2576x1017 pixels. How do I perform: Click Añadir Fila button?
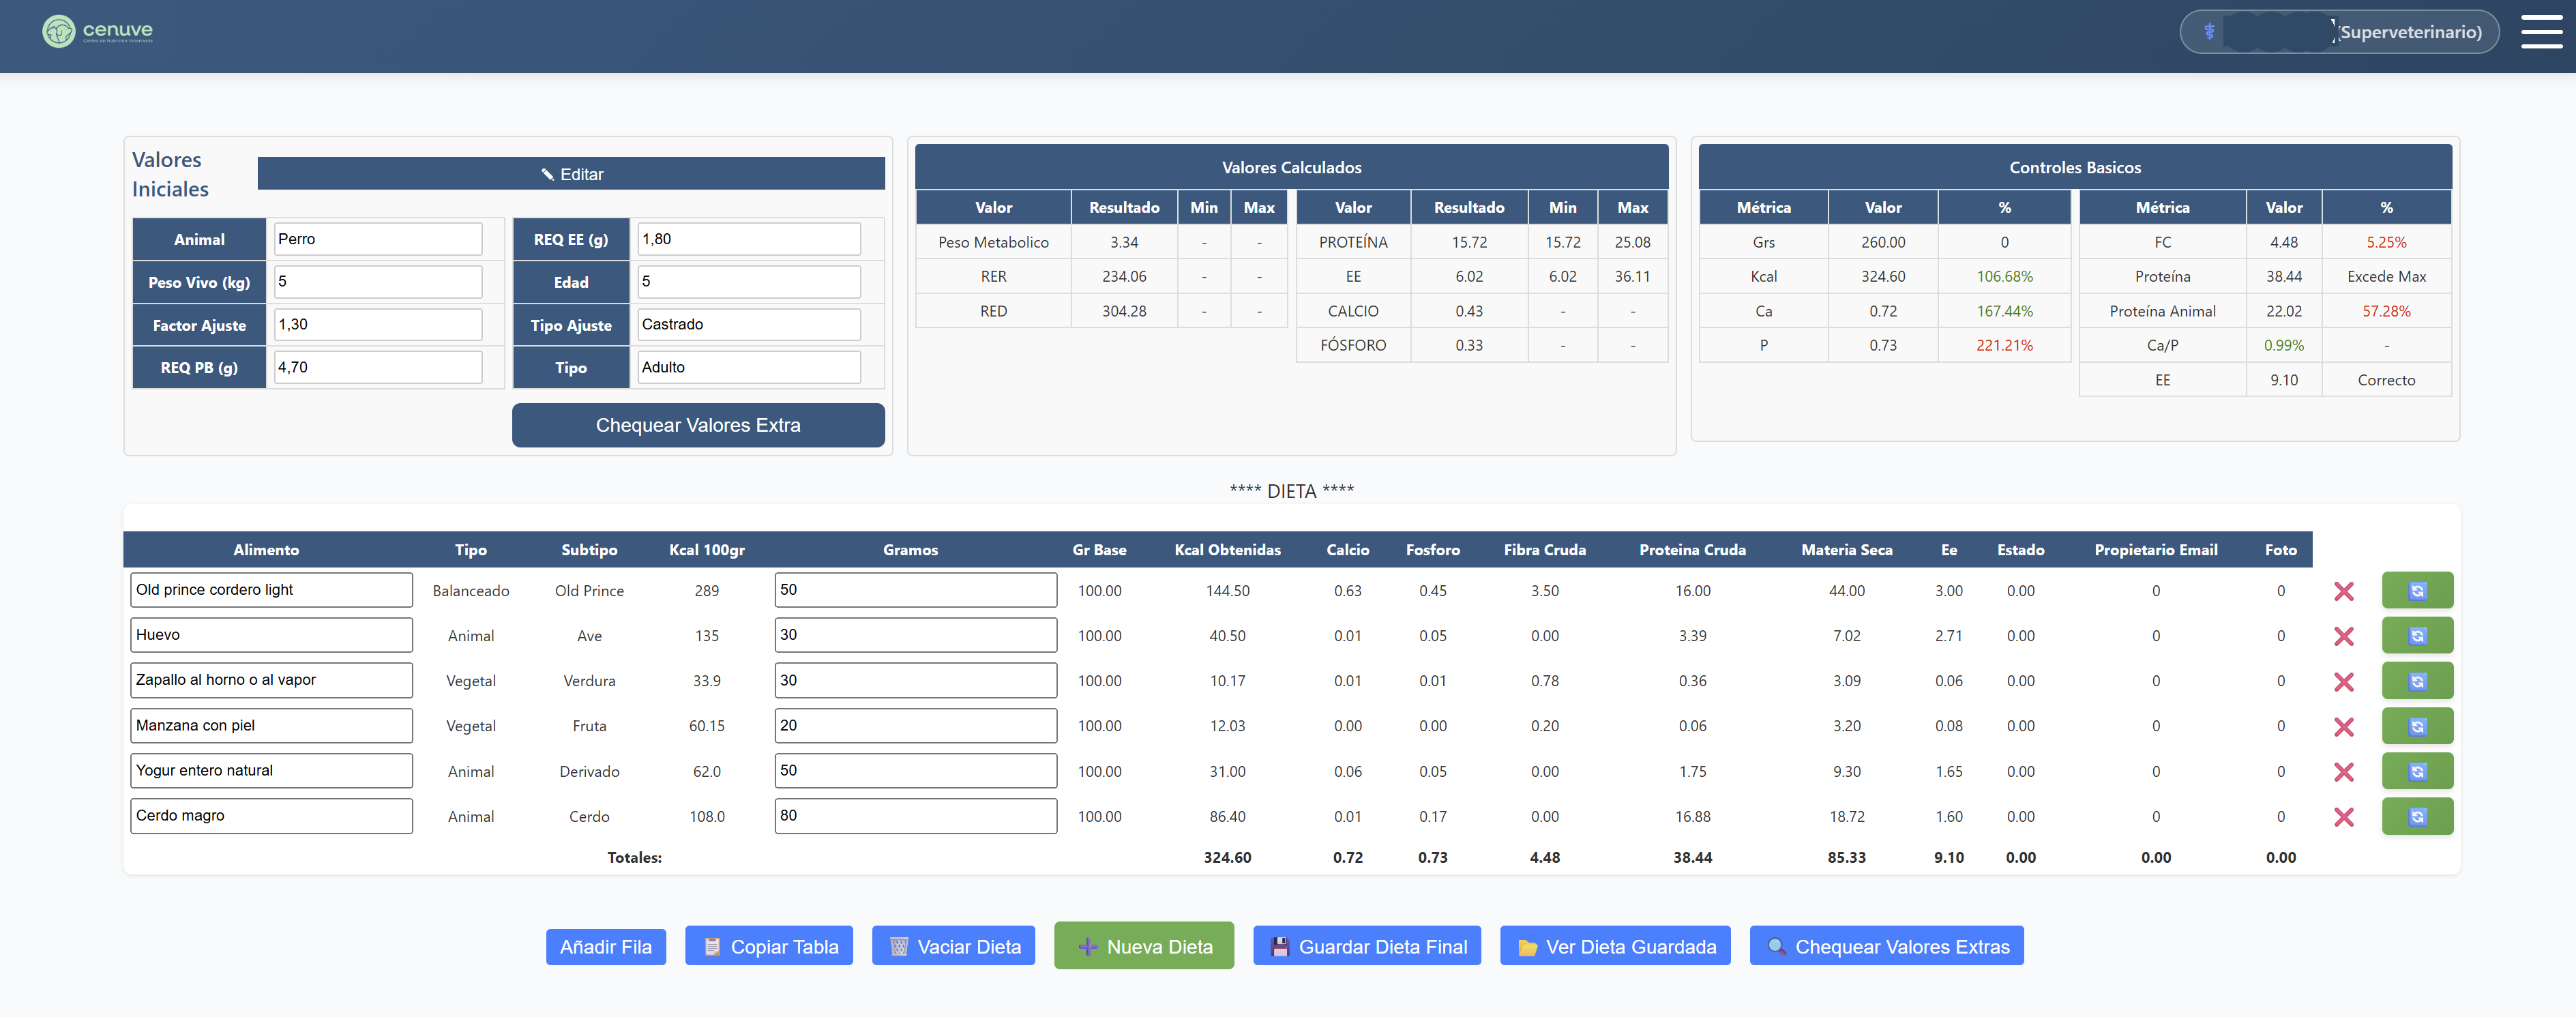(605, 946)
